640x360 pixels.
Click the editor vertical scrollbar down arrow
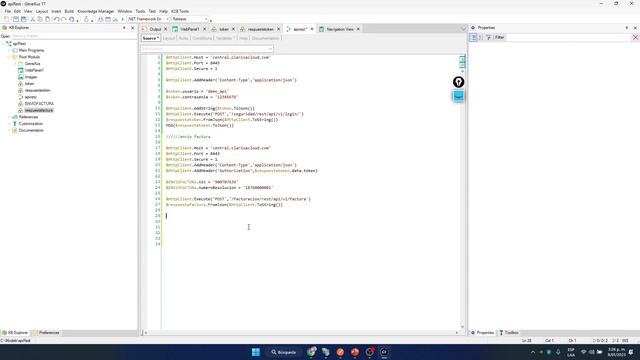click(462, 327)
